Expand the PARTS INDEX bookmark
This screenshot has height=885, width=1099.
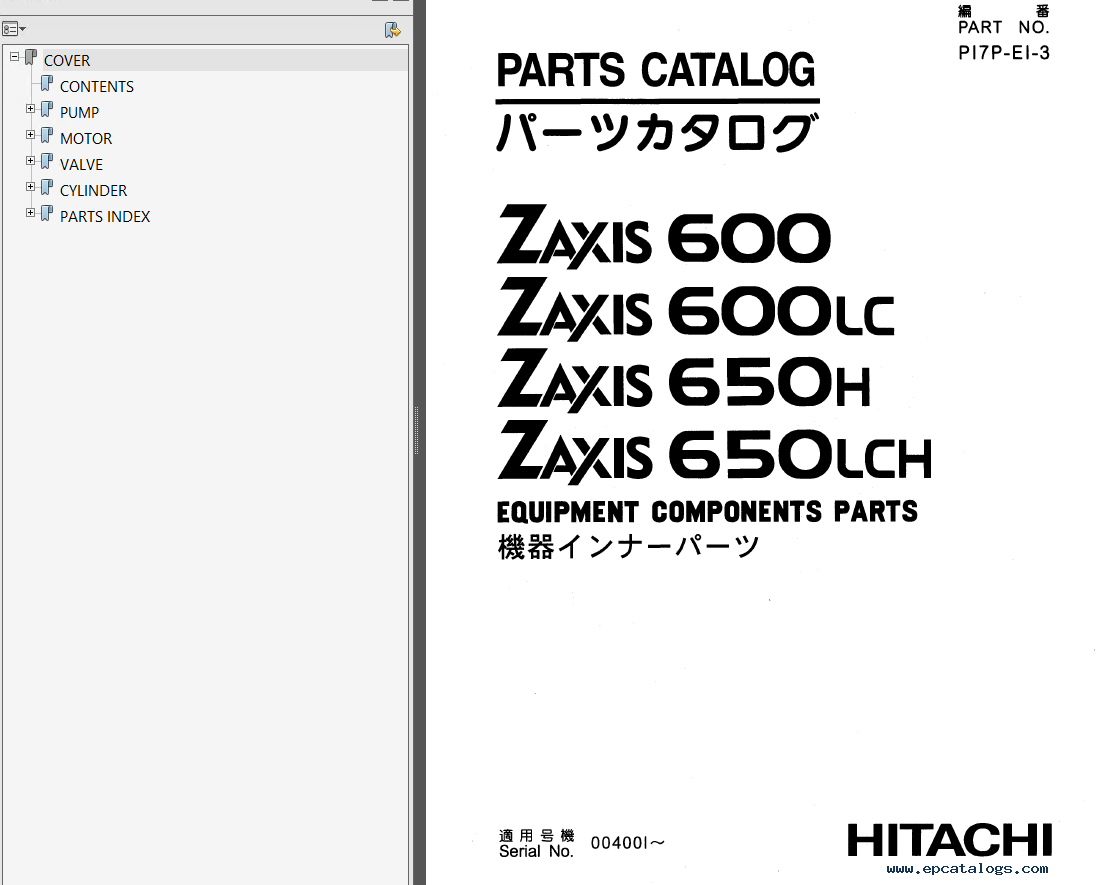tap(30, 212)
